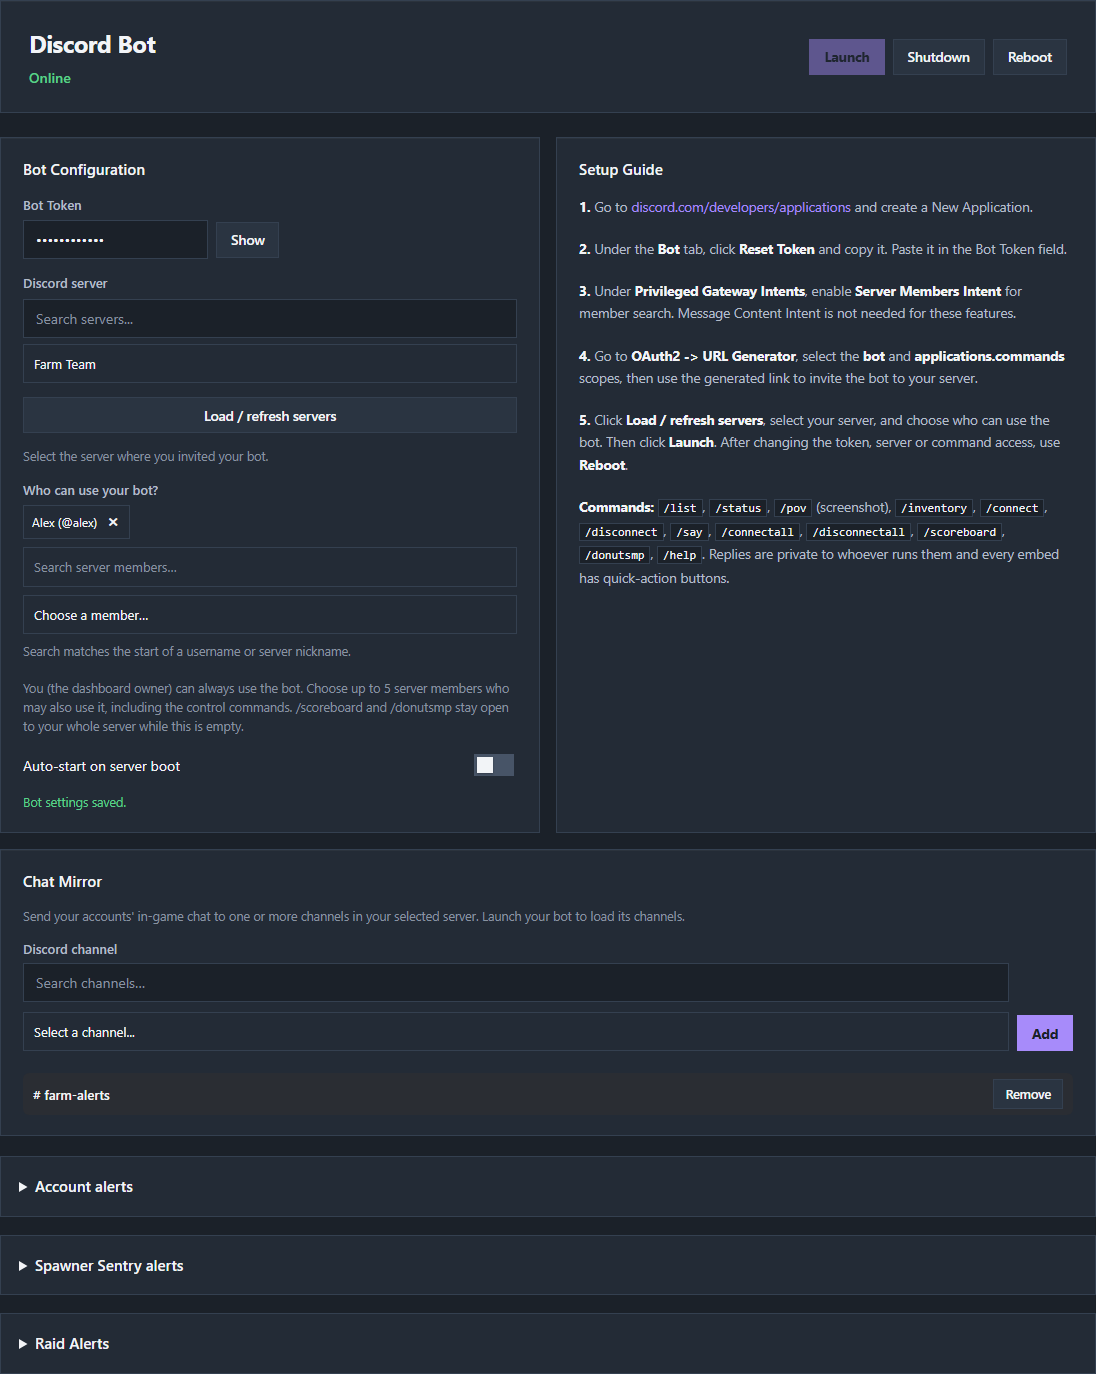Click the /inventory command tag
1096x1374 pixels.
934,508
